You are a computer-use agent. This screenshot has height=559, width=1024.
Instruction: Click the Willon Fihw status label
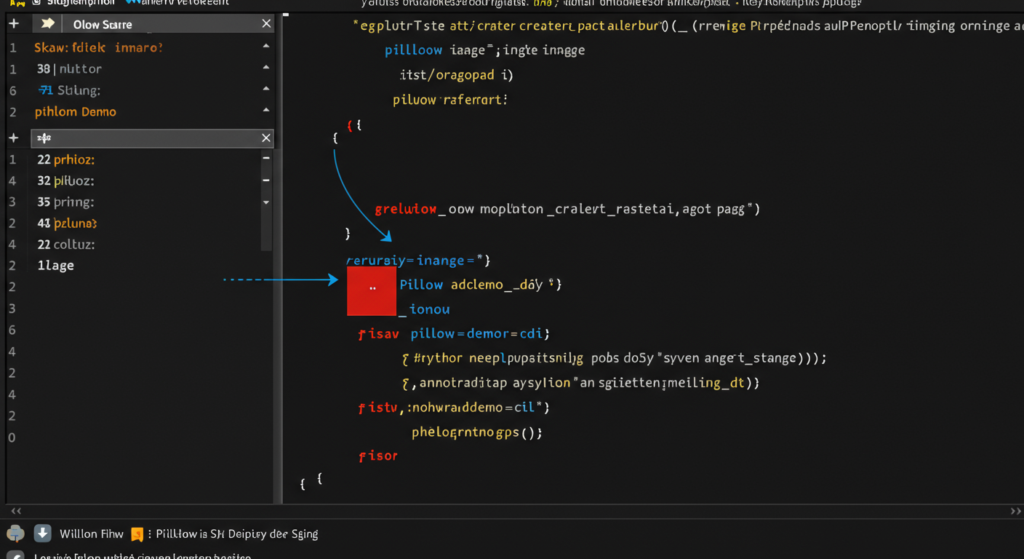pos(91,534)
